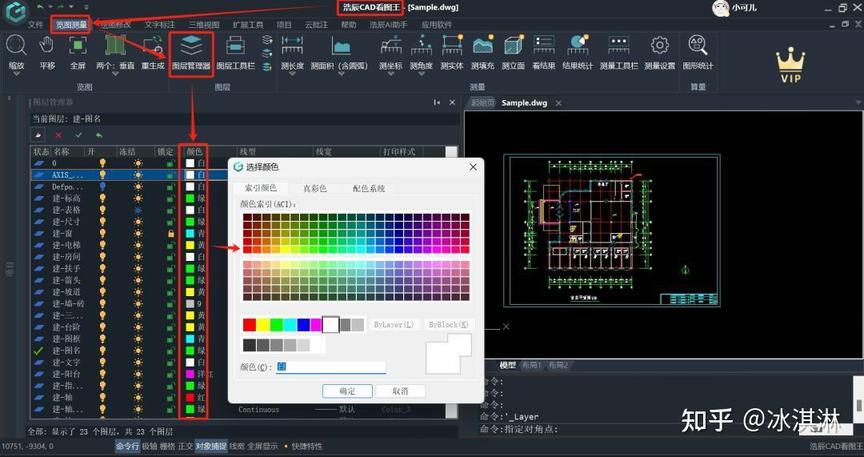The height and width of the screenshot is (457, 864).
Task: Click the green check set-current layer icon
Action: click(x=78, y=135)
